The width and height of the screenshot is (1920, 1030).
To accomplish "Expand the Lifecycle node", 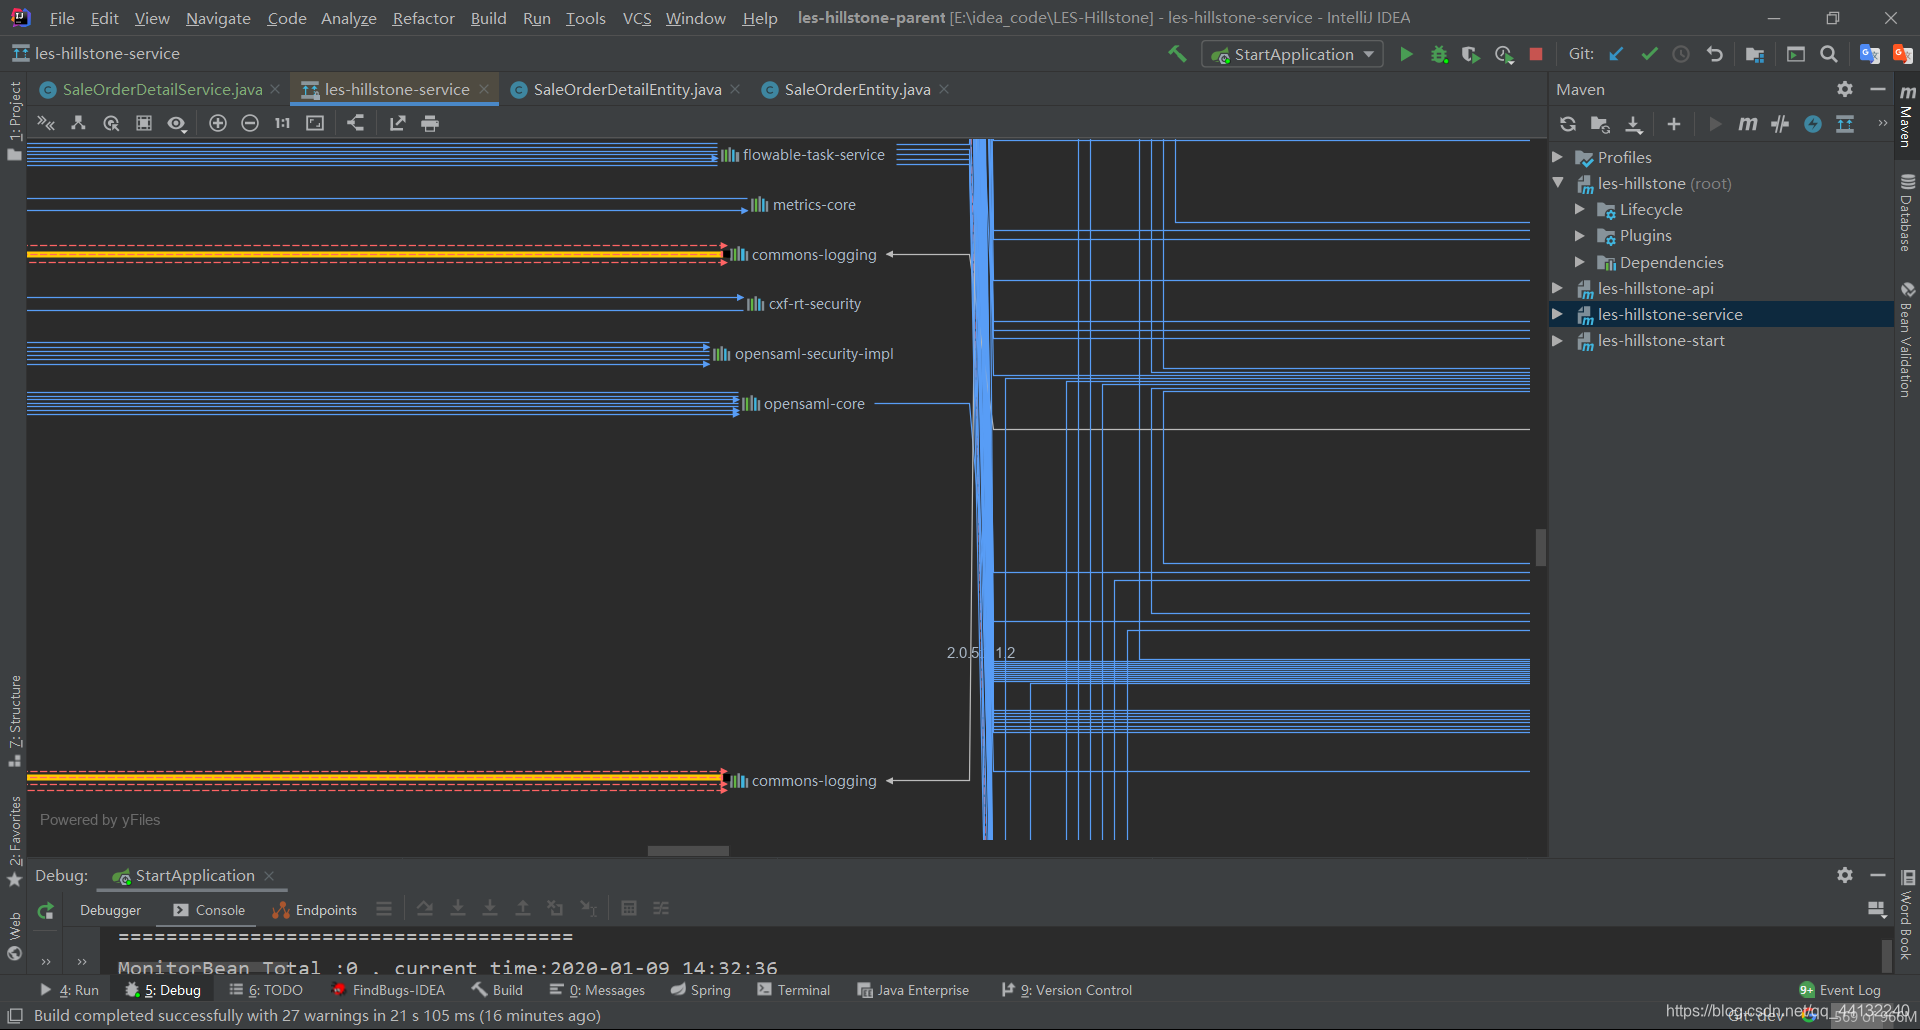I will click(1580, 209).
